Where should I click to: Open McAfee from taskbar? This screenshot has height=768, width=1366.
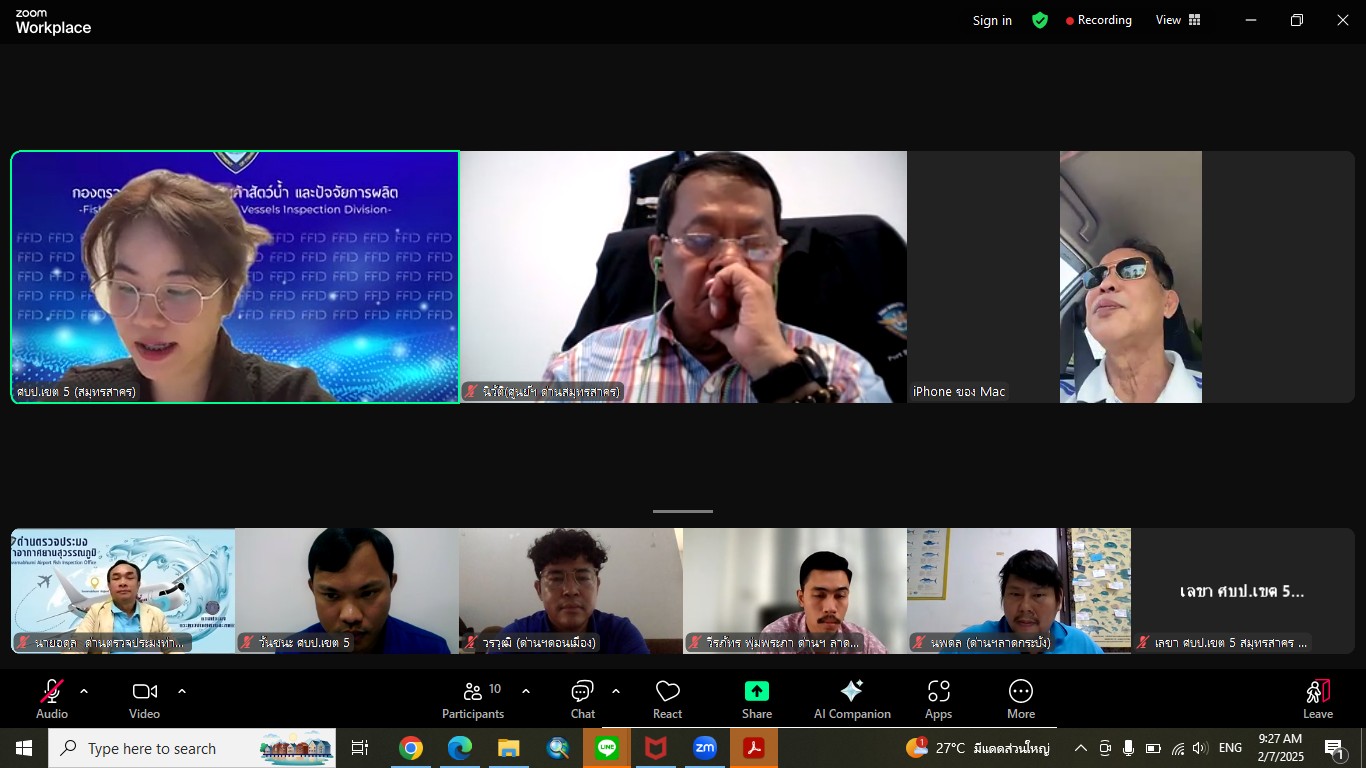point(656,748)
